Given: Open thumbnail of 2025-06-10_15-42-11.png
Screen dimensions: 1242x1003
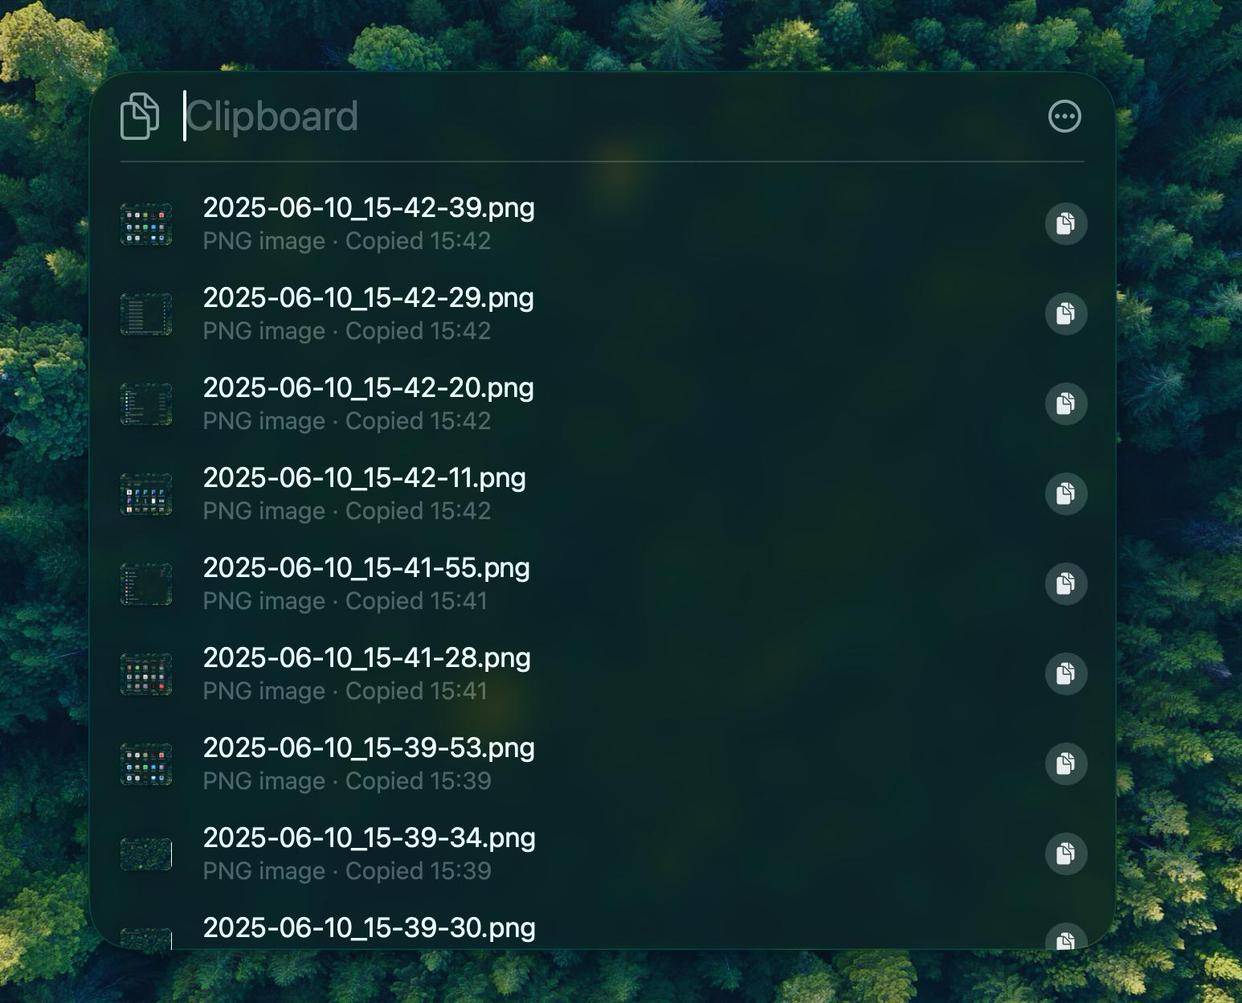Looking at the screenshot, I should tap(146, 494).
